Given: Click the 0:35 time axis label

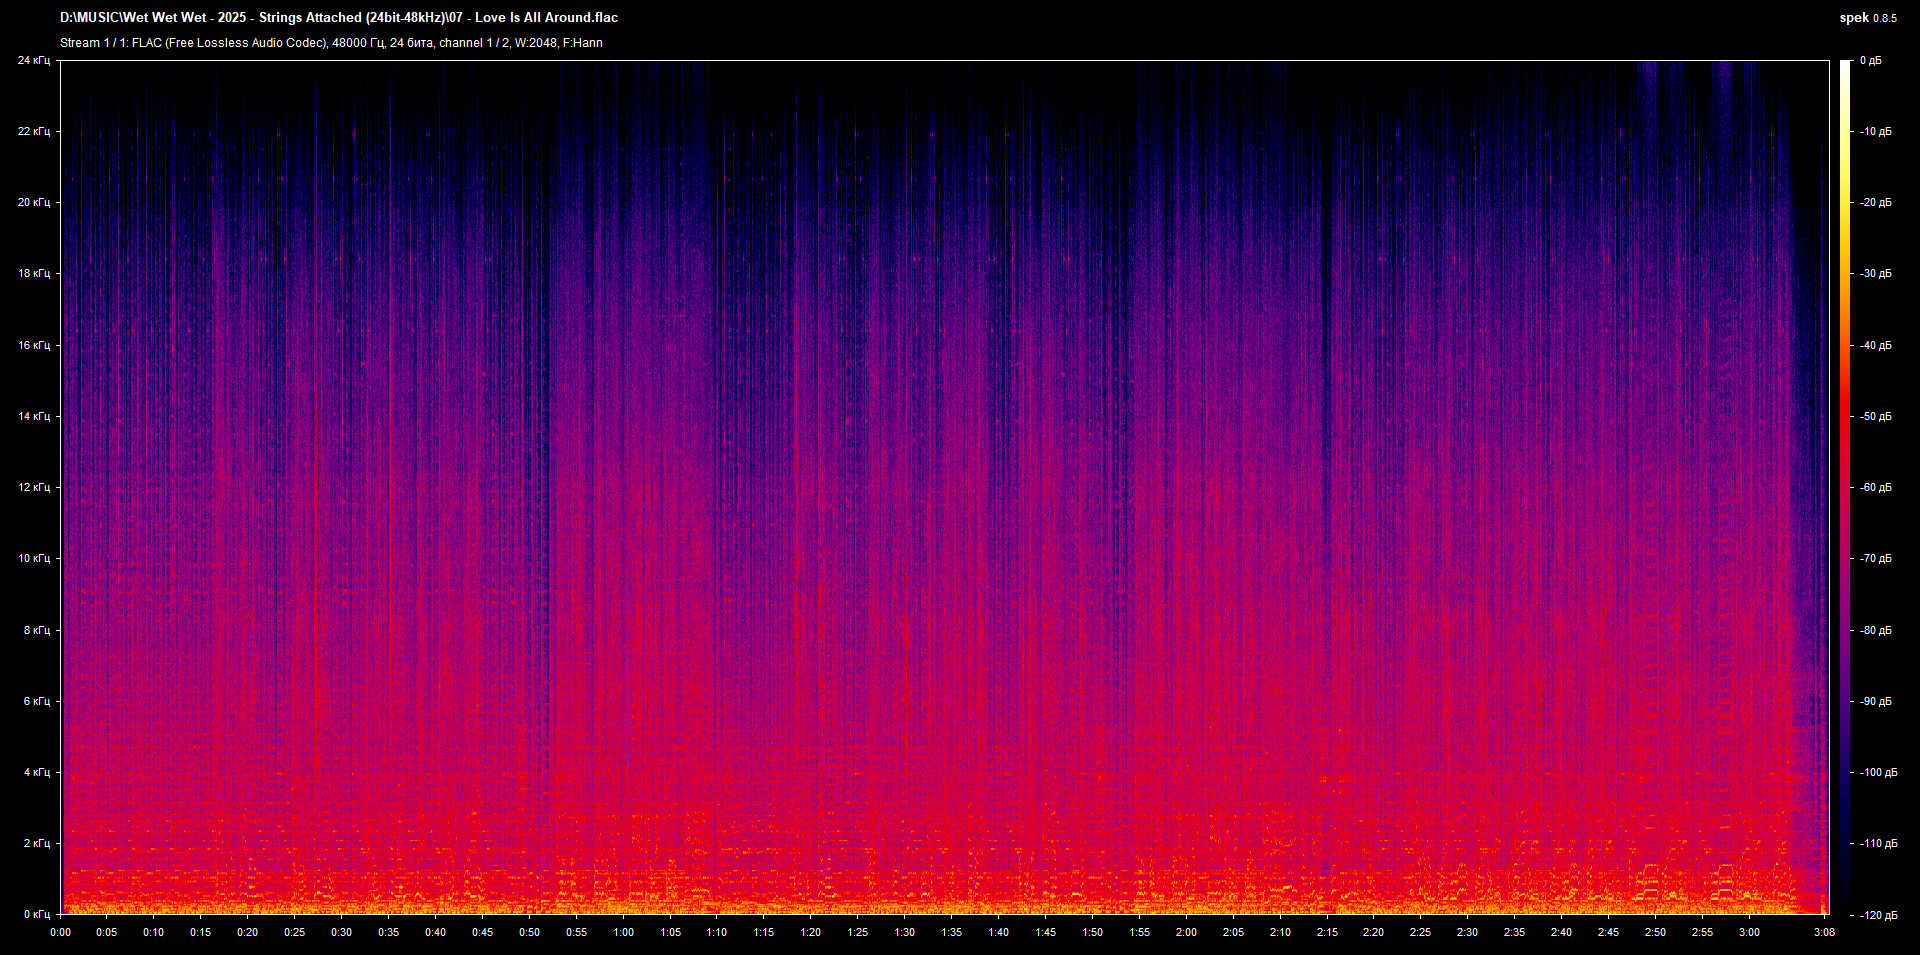Looking at the screenshot, I should pos(389,933).
